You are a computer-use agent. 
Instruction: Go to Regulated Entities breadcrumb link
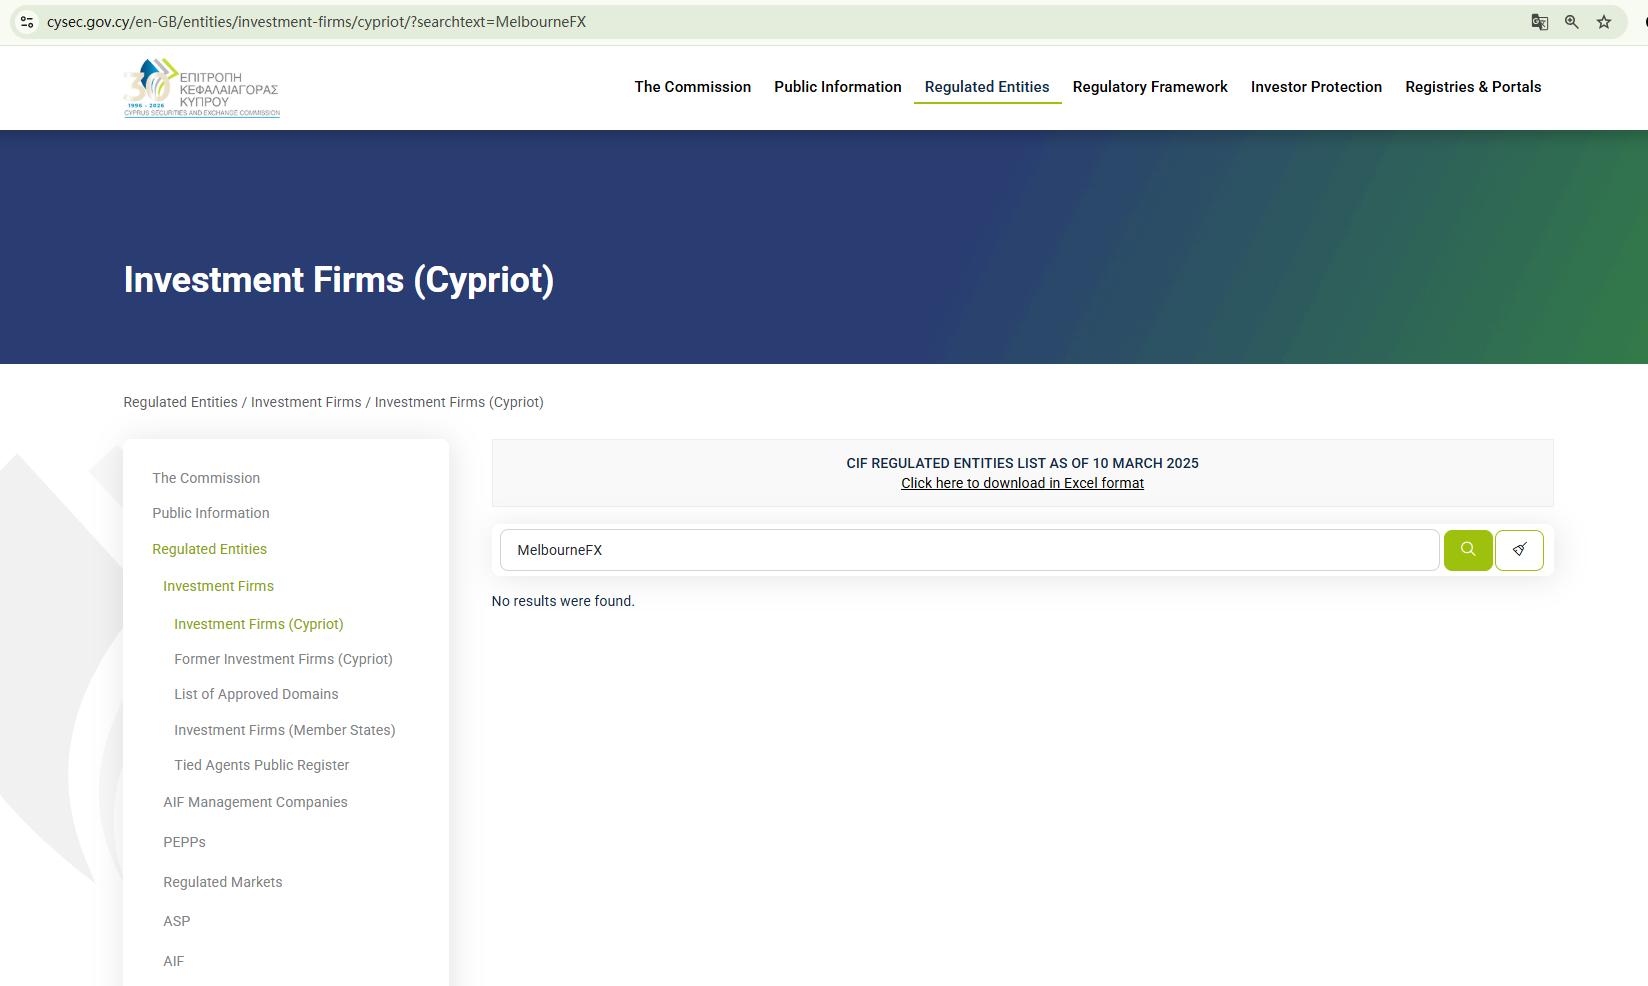[x=180, y=402]
